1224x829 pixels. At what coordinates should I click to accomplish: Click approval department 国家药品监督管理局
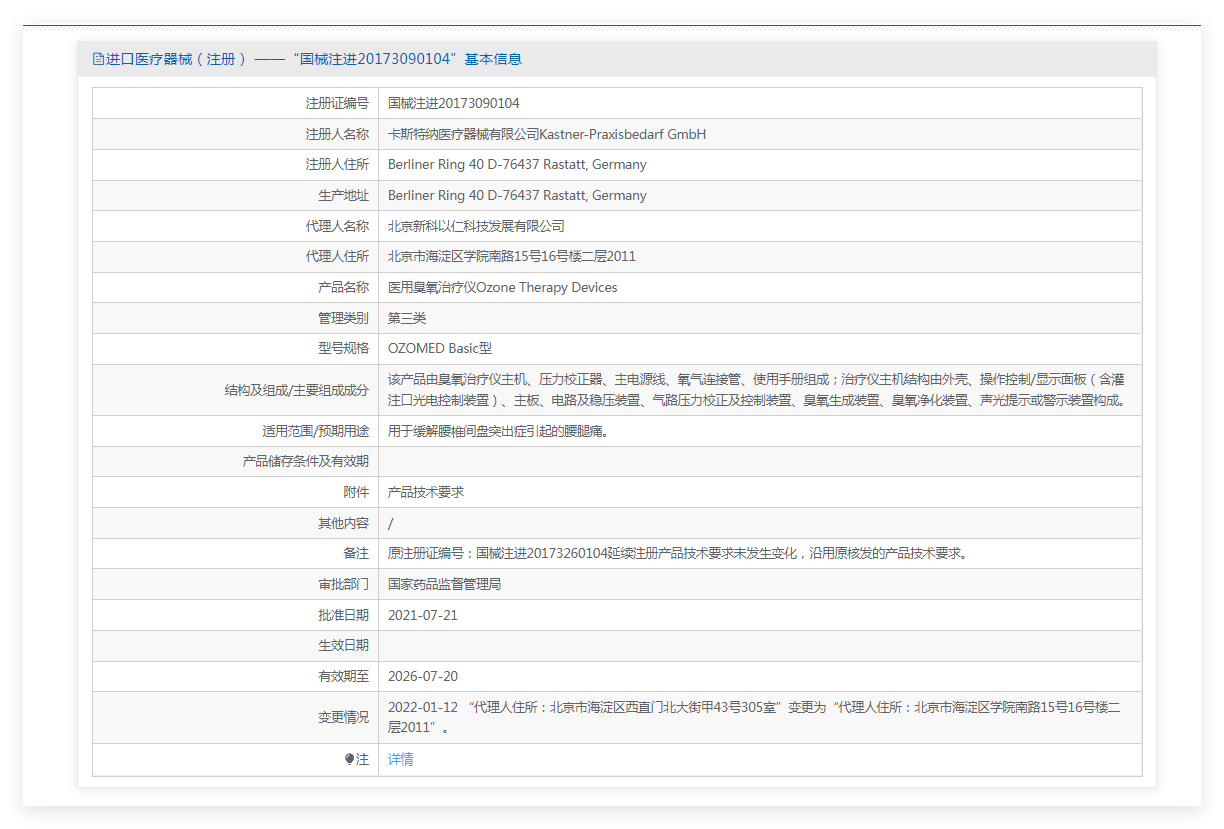(x=445, y=584)
